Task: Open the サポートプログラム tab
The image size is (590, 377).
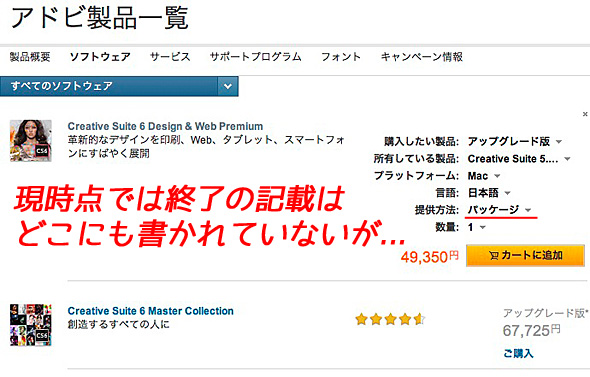Action: (255, 57)
